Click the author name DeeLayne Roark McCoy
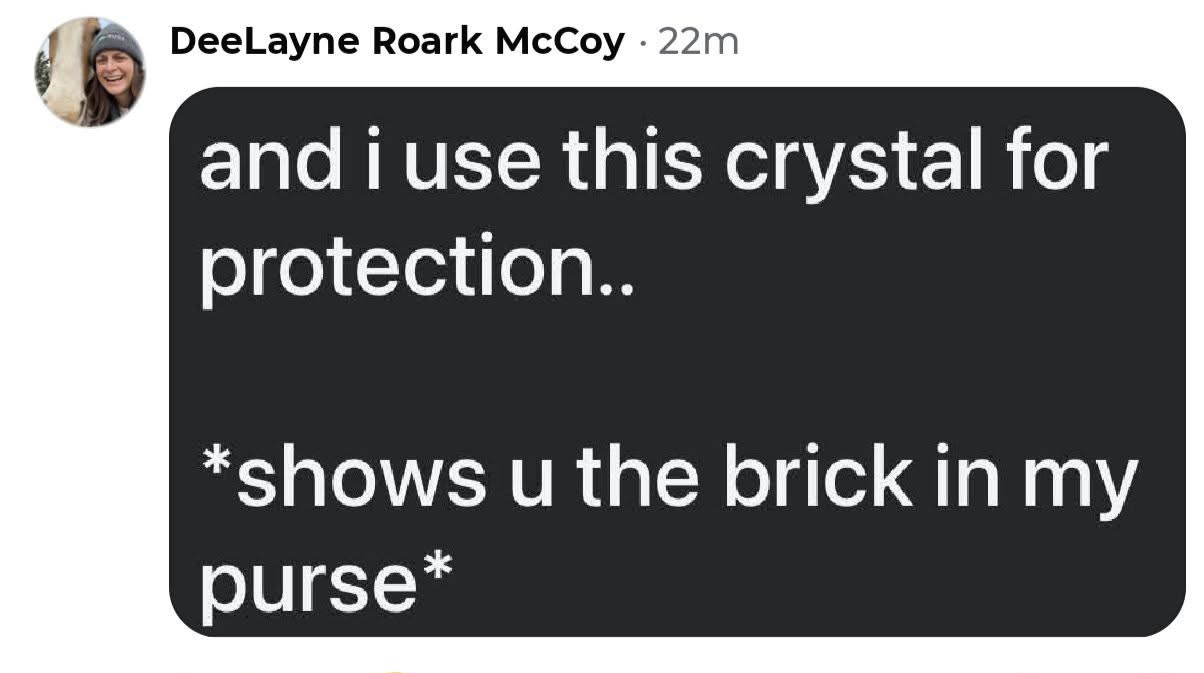The width and height of the screenshot is (1204, 673). click(x=397, y=42)
